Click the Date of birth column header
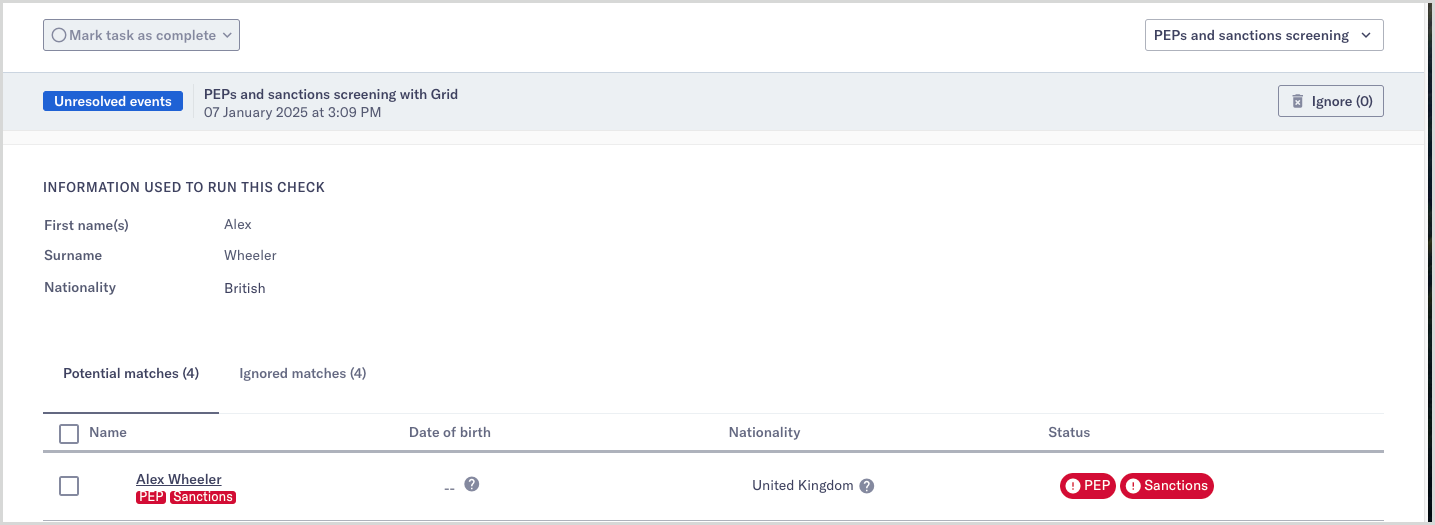Image resolution: width=1435 pixels, height=525 pixels. (450, 432)
